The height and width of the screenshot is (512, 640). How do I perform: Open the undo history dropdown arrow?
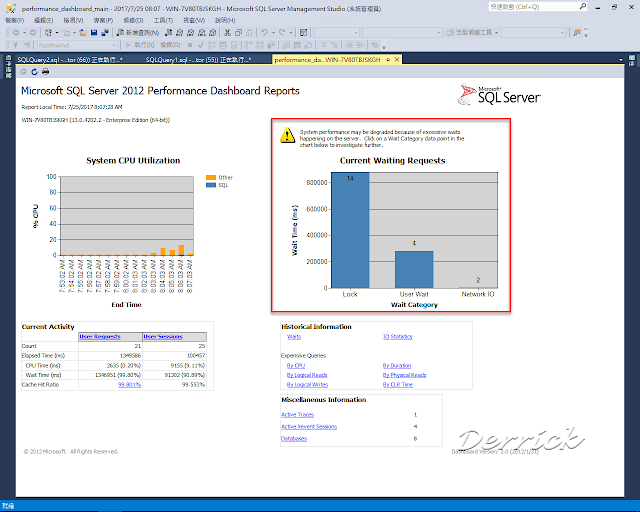(x=273, y=33)
